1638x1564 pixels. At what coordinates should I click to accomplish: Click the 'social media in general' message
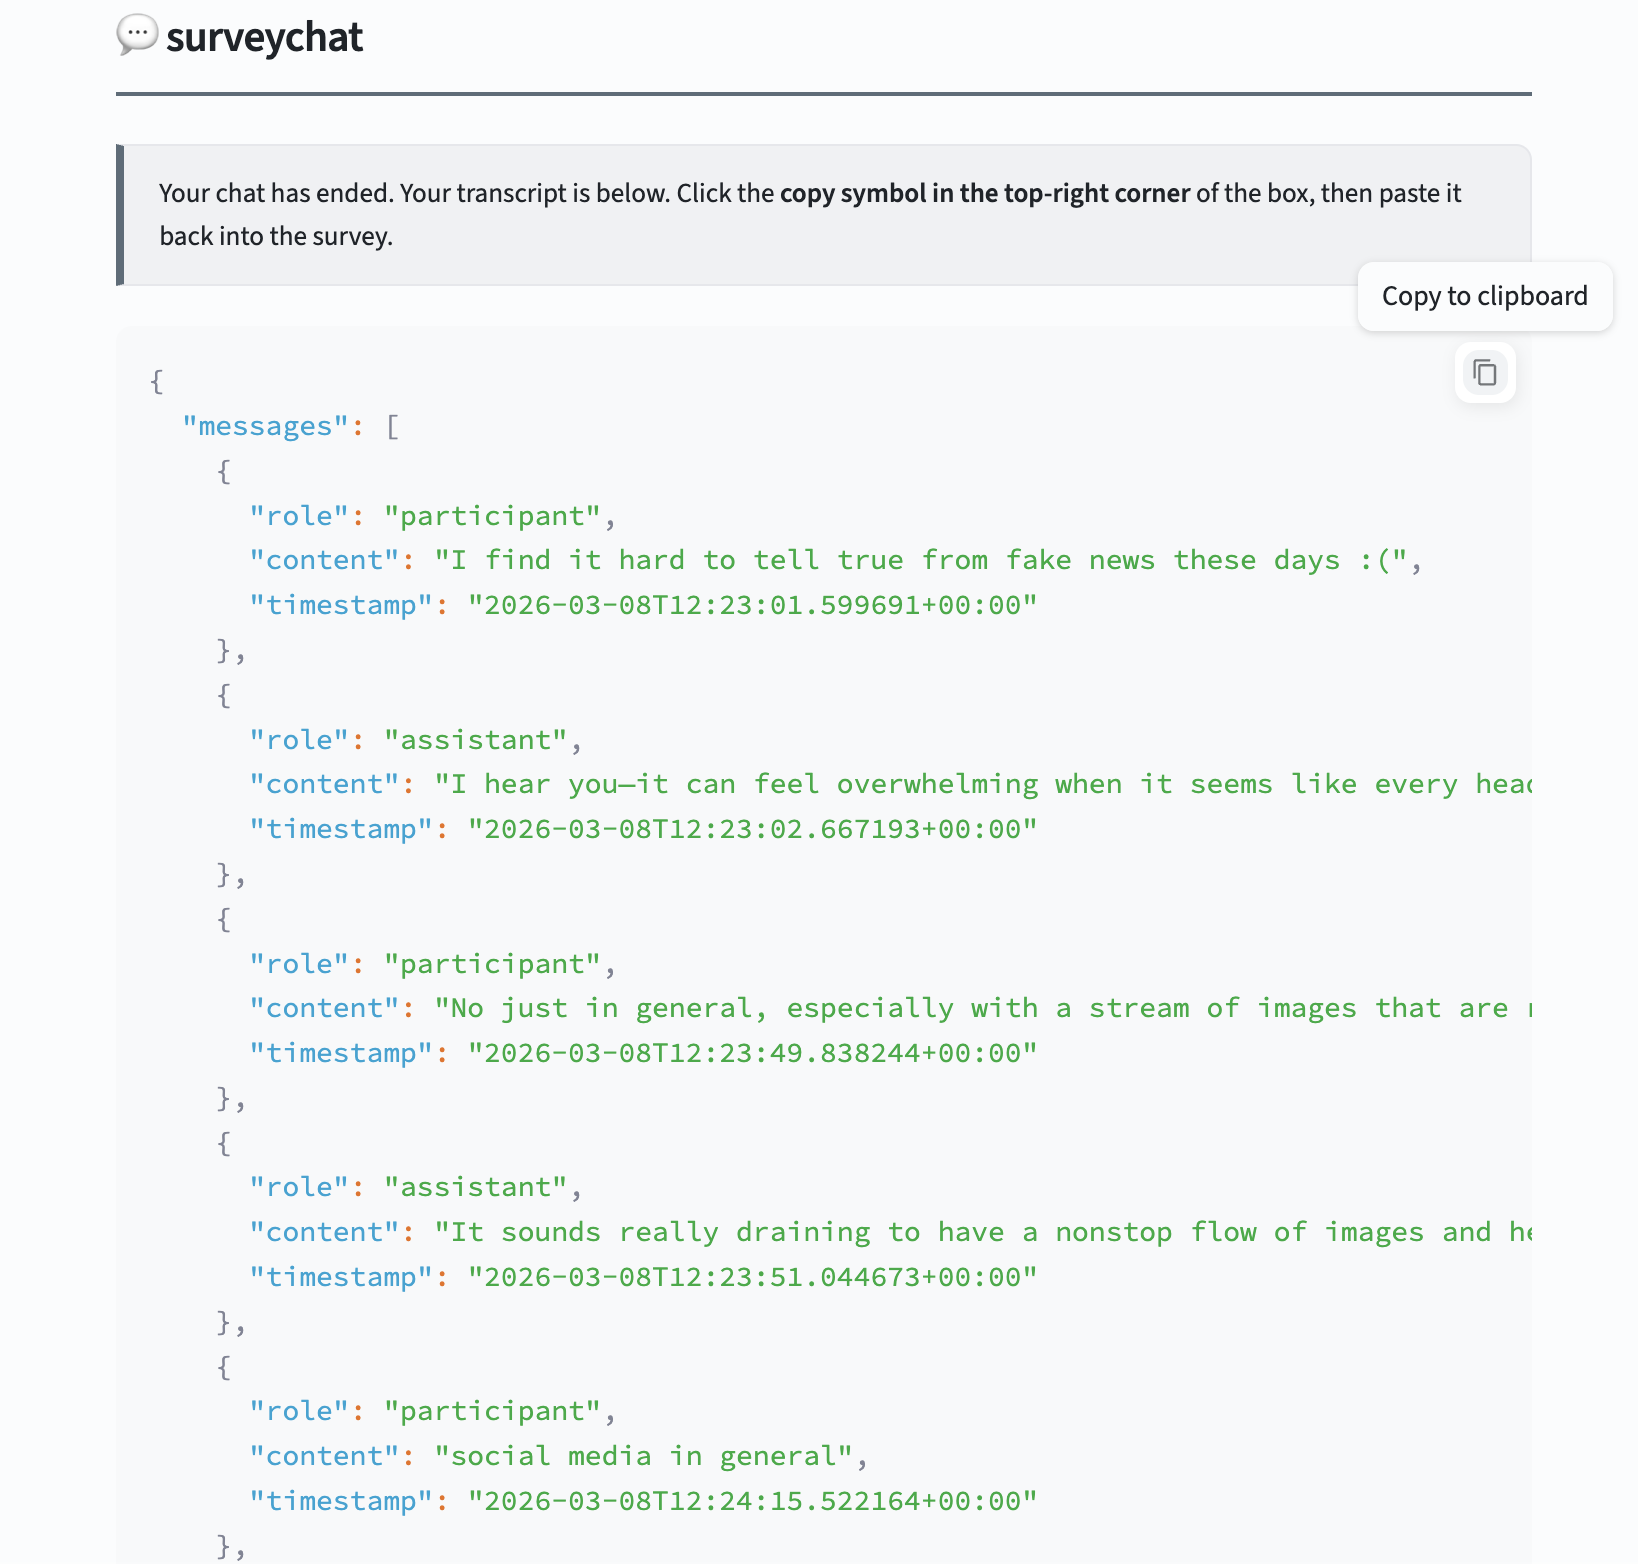tap(650, 1456)
